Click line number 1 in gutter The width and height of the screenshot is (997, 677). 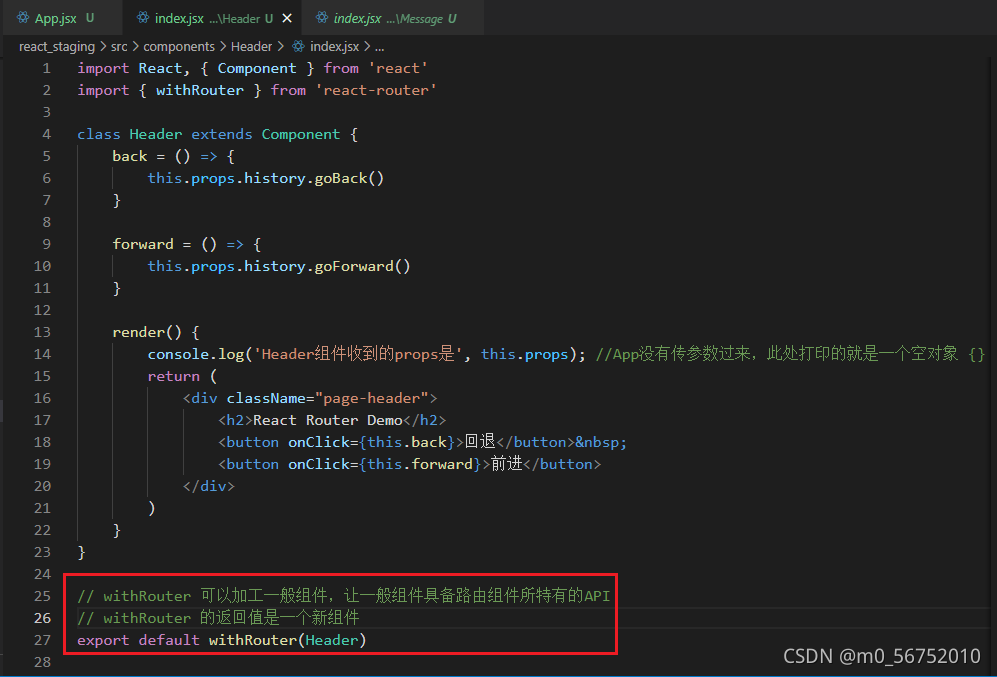[46, 68]
